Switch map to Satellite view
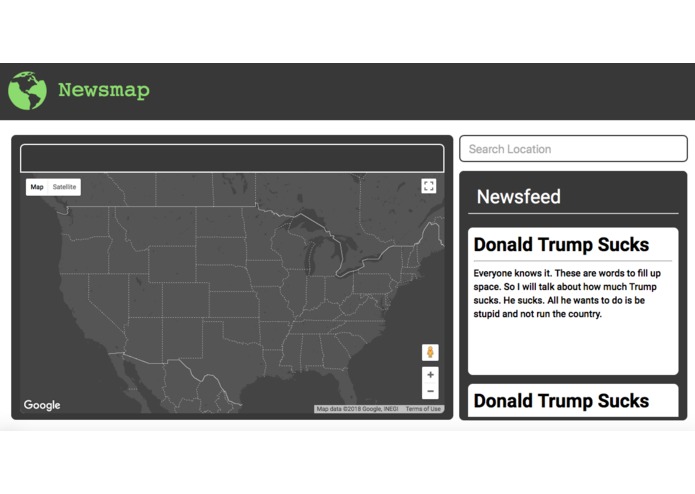 pyautogui.click(x=64, y=187)
